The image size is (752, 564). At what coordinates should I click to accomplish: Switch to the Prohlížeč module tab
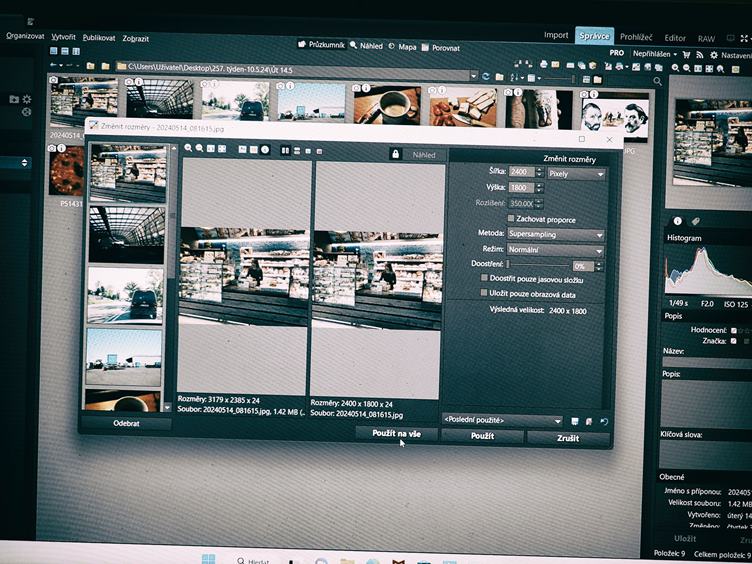(x=636, y=37)
